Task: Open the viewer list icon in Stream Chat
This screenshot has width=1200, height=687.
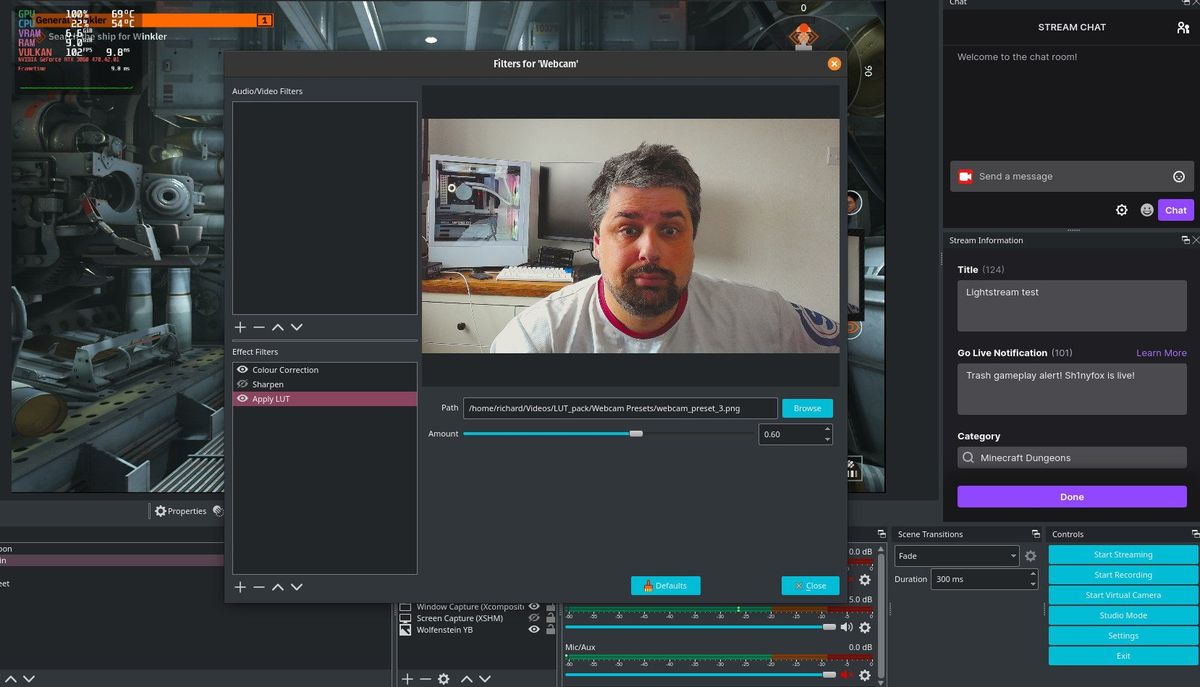Action: (1186, 27)
